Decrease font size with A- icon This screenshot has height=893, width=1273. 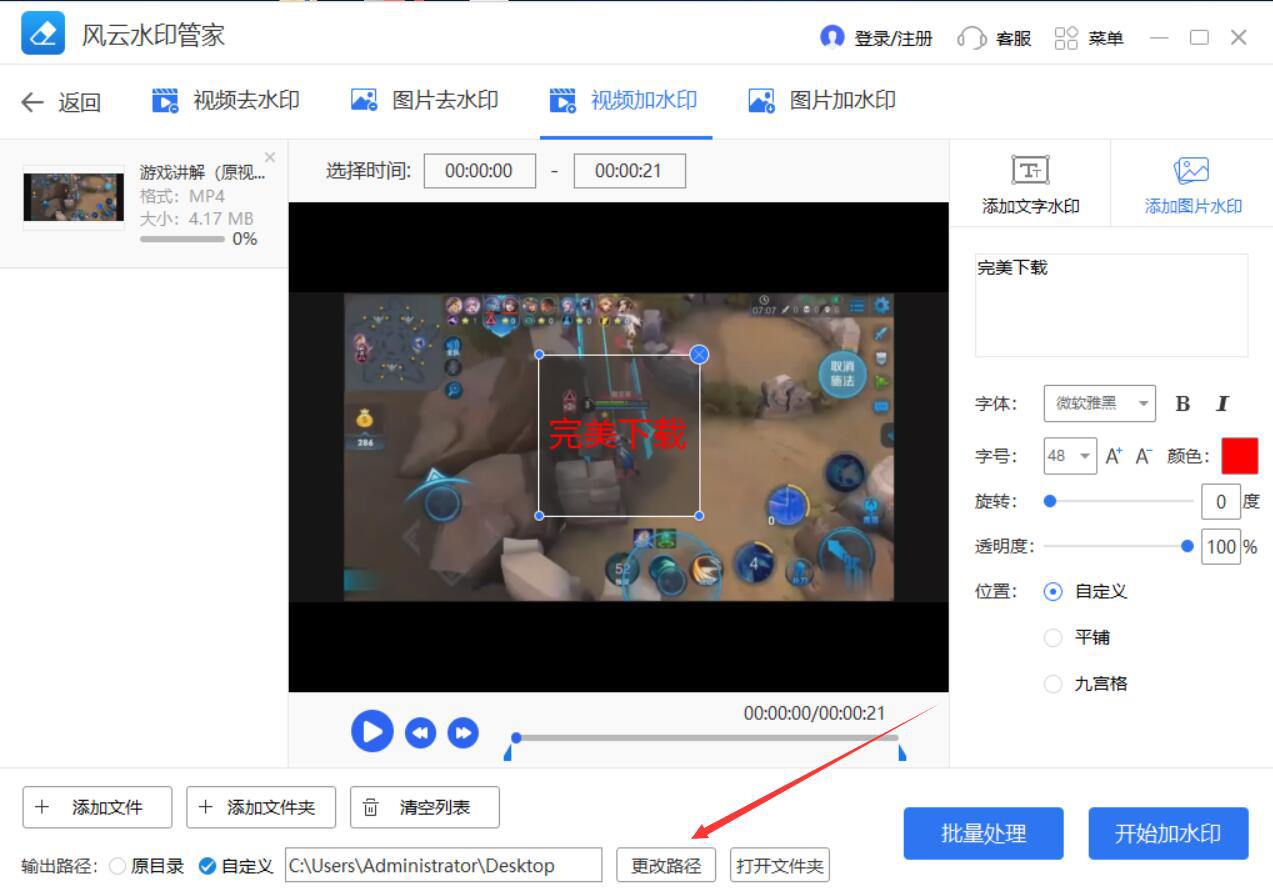[1144, 456]
